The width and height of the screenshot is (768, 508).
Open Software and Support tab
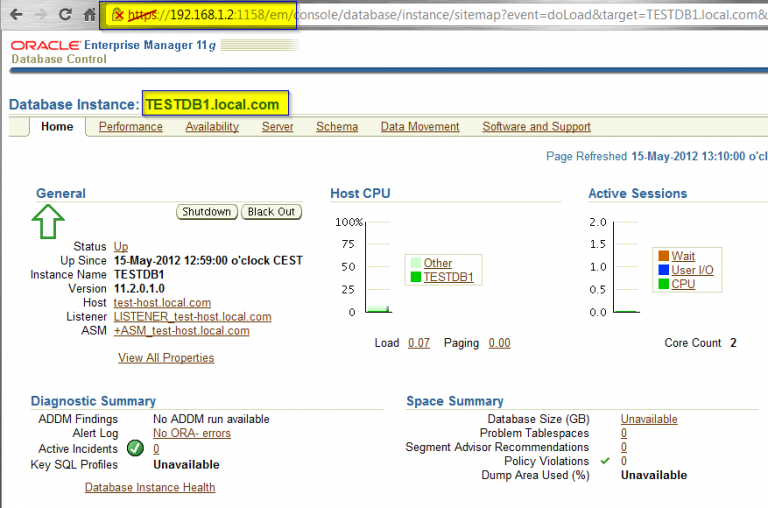click(x=536, y=126)
